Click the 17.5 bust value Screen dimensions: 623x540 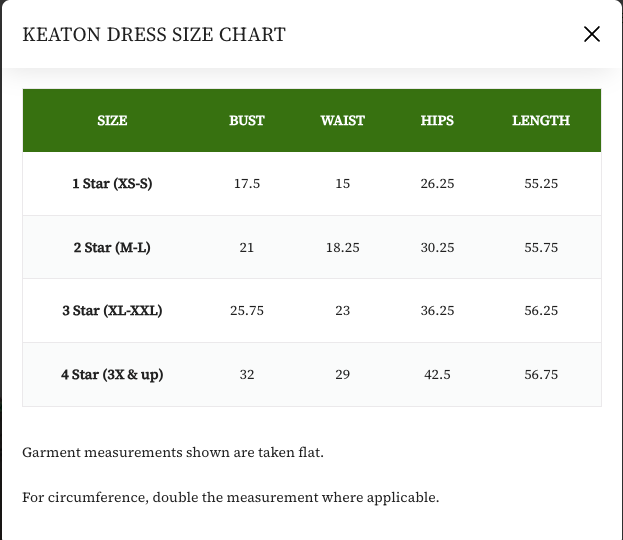(247, 184)
